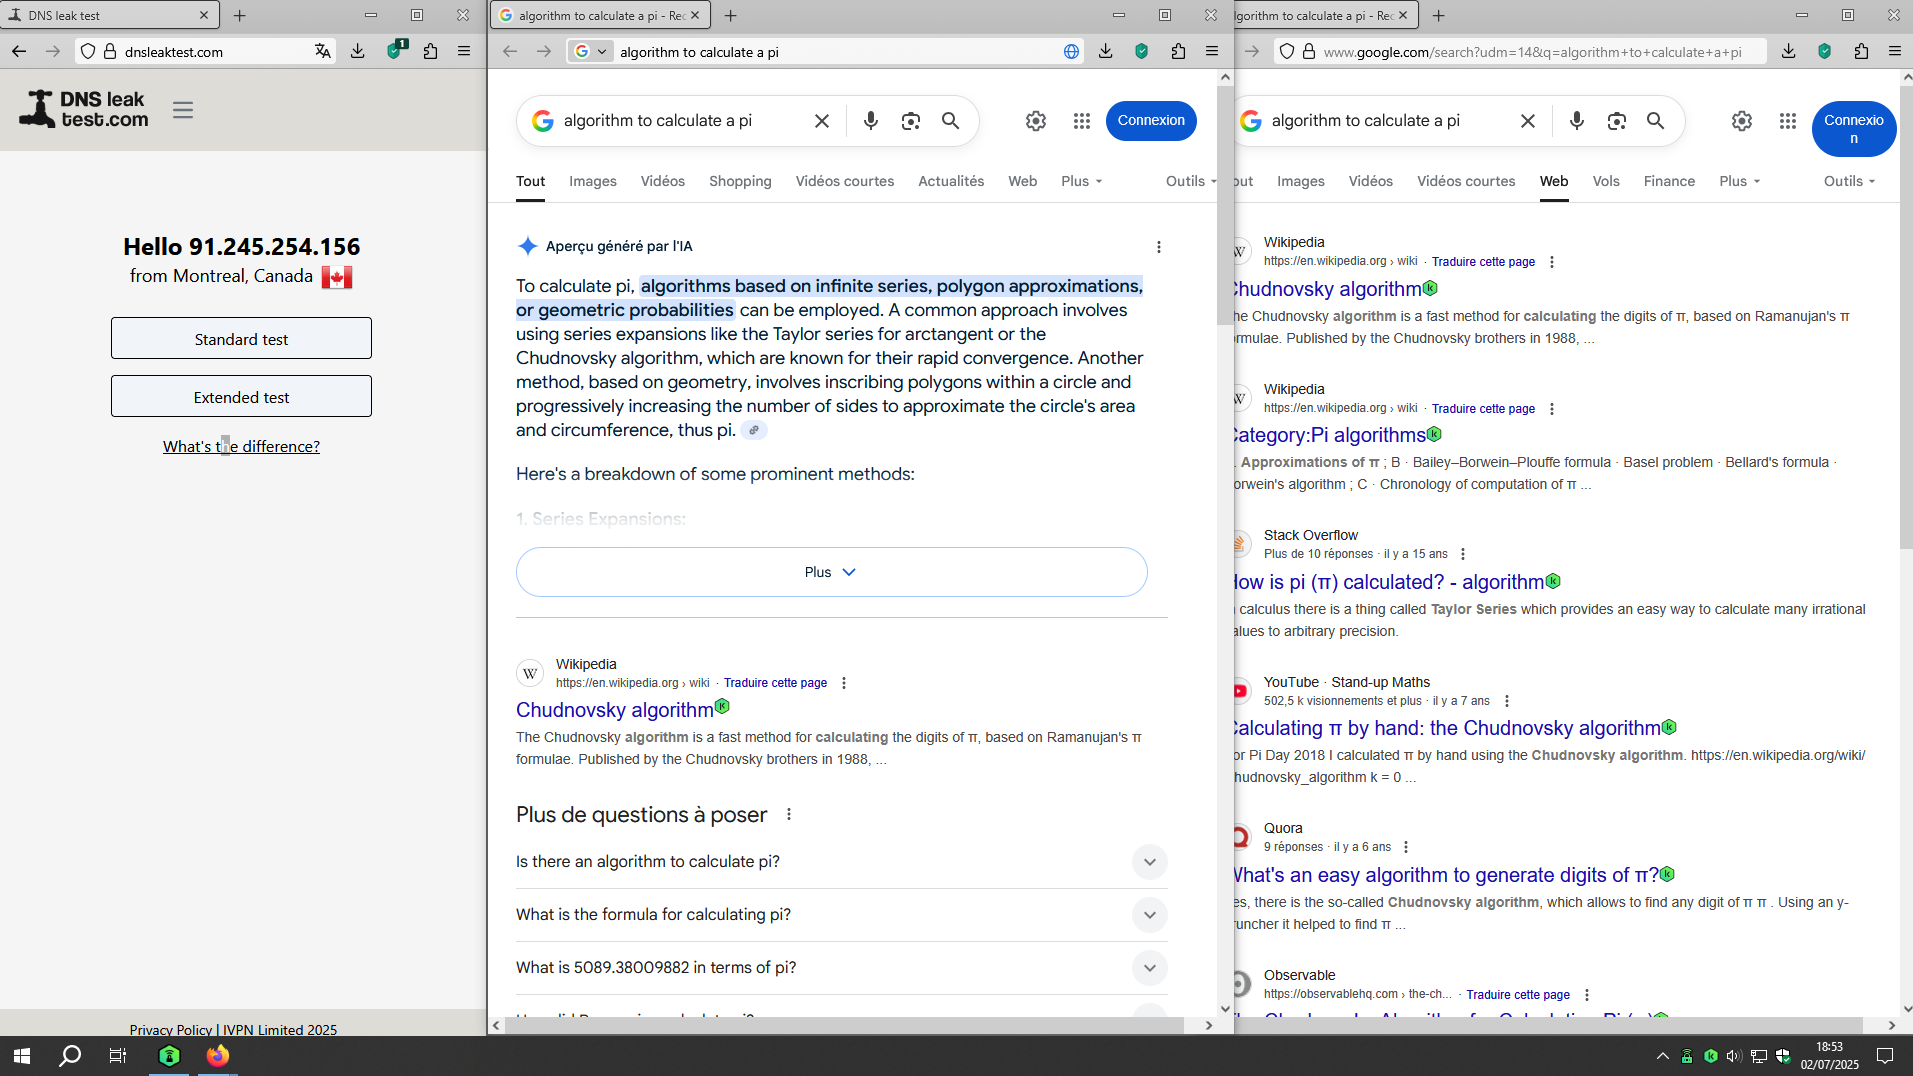Open the Outils dropdown in the middle window
This screenshot has width=1913, height=1076.
[1191, 181]
